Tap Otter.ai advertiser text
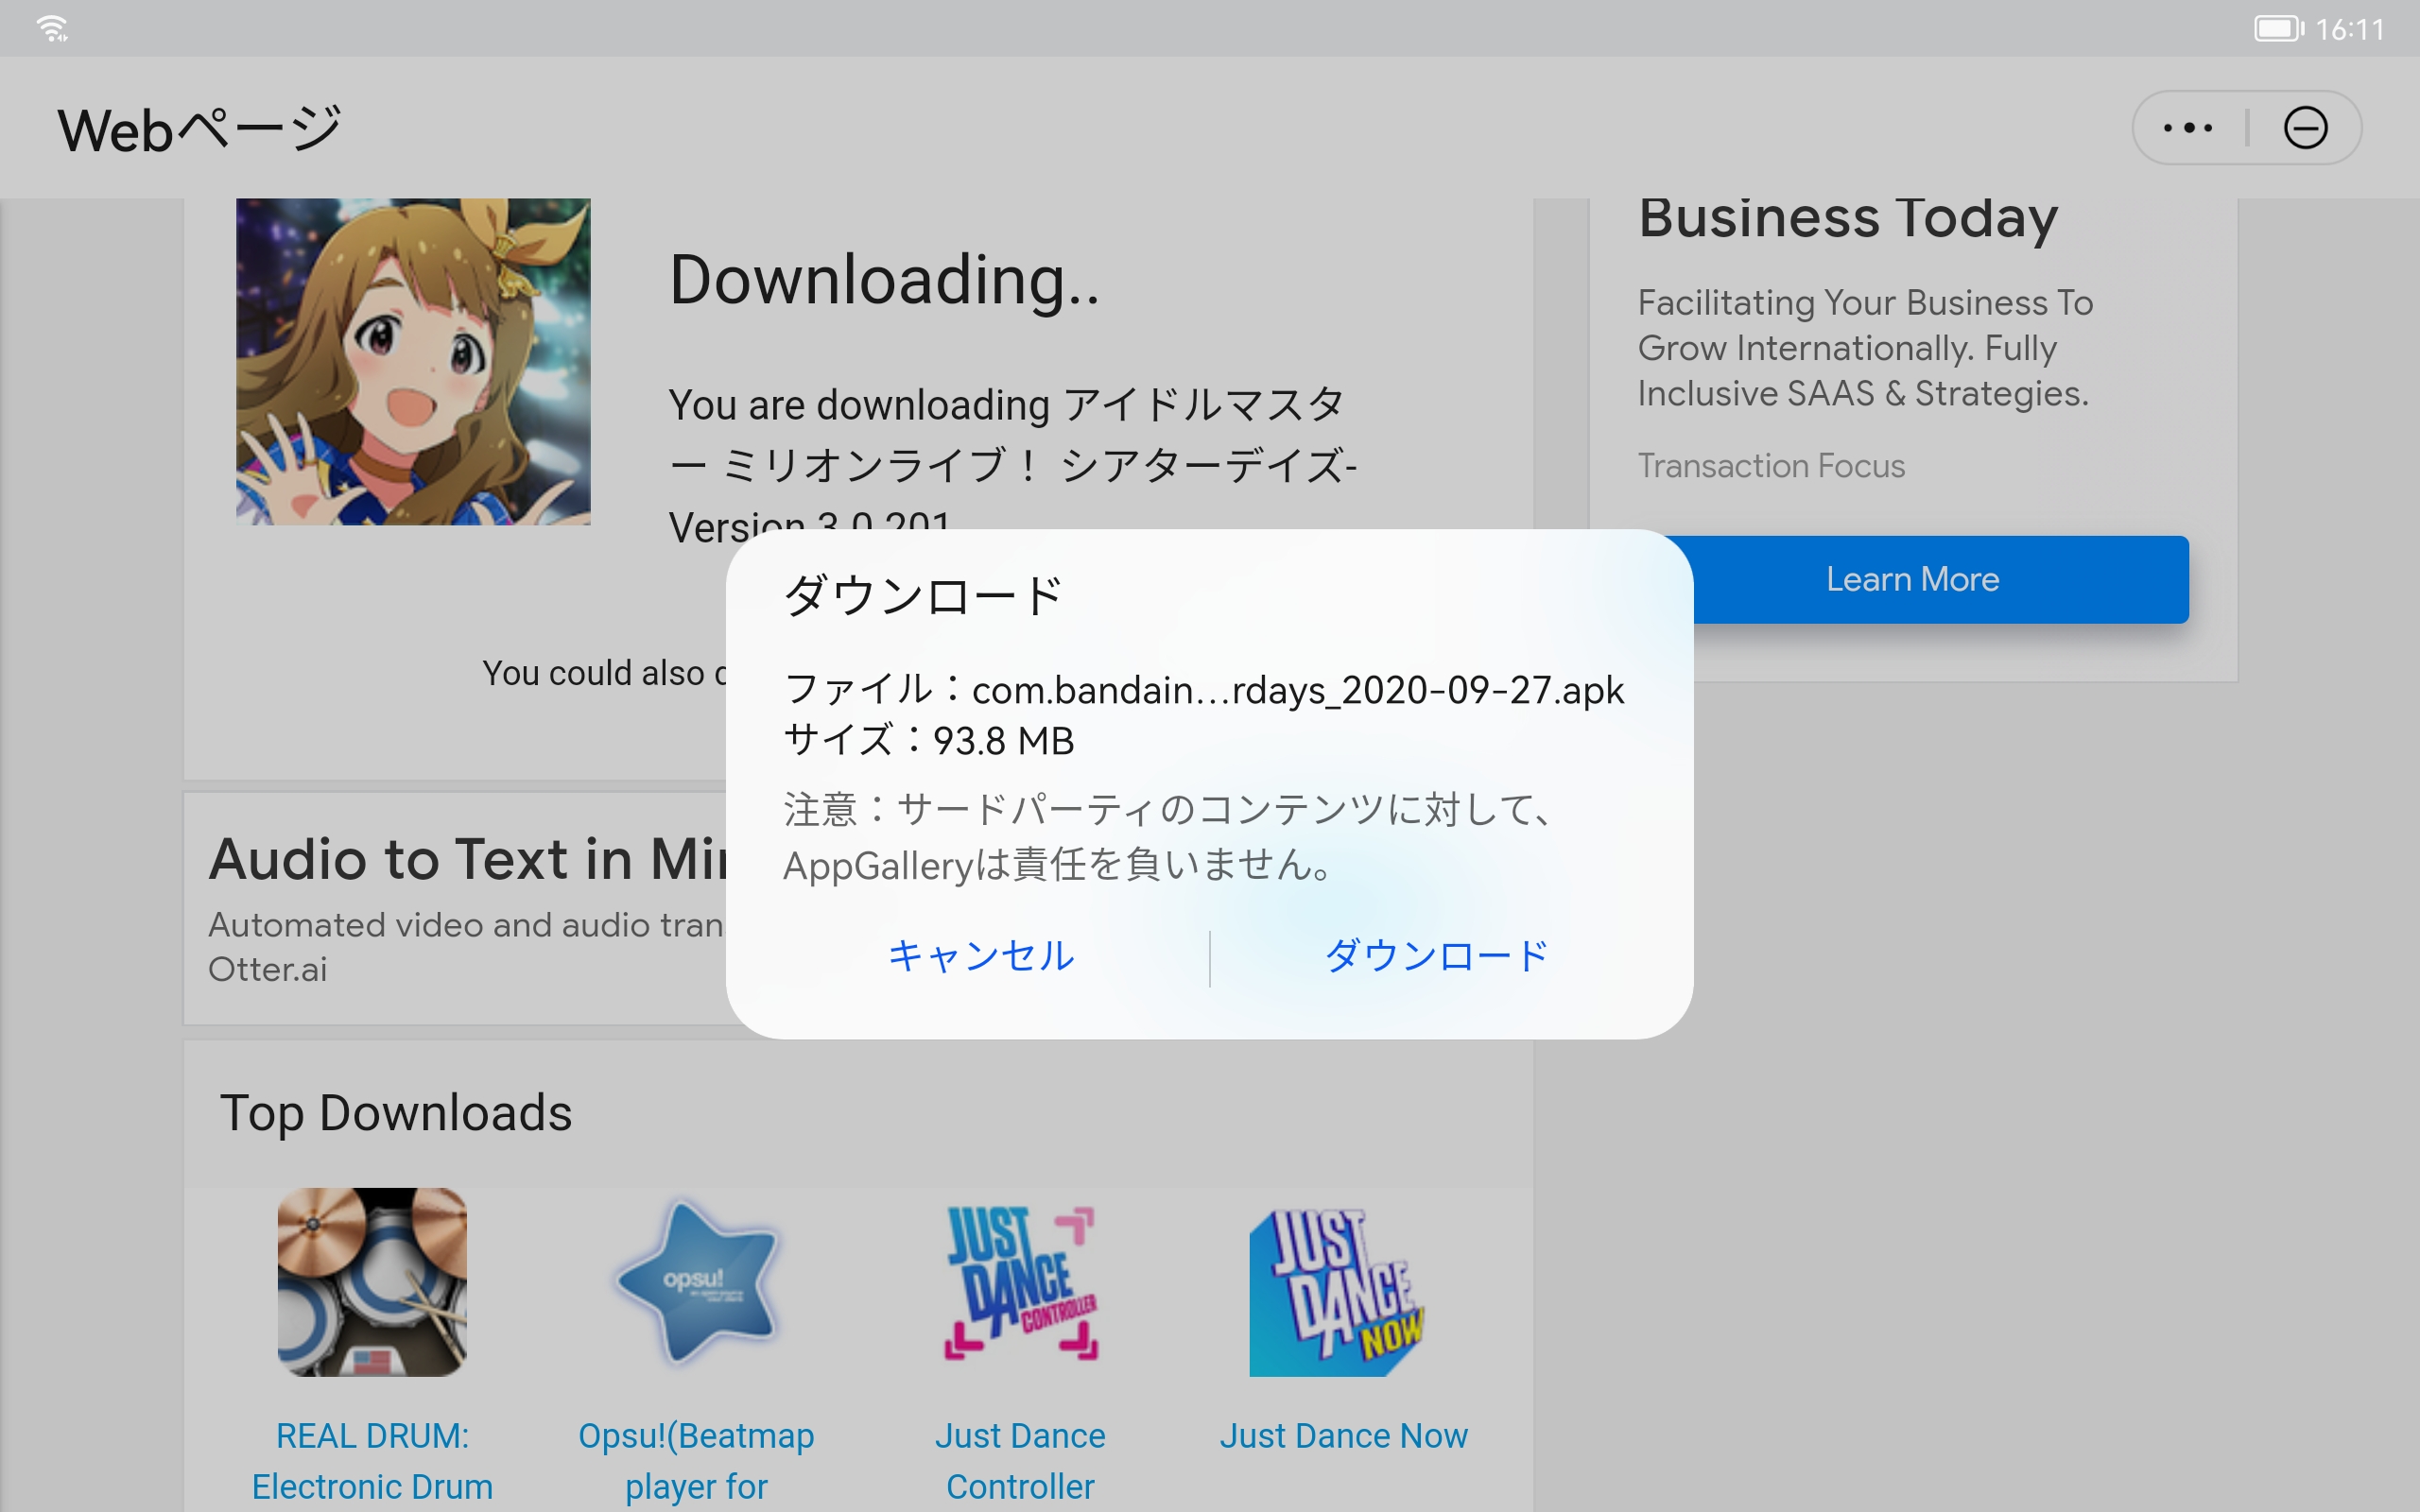 tap(268, 969)
